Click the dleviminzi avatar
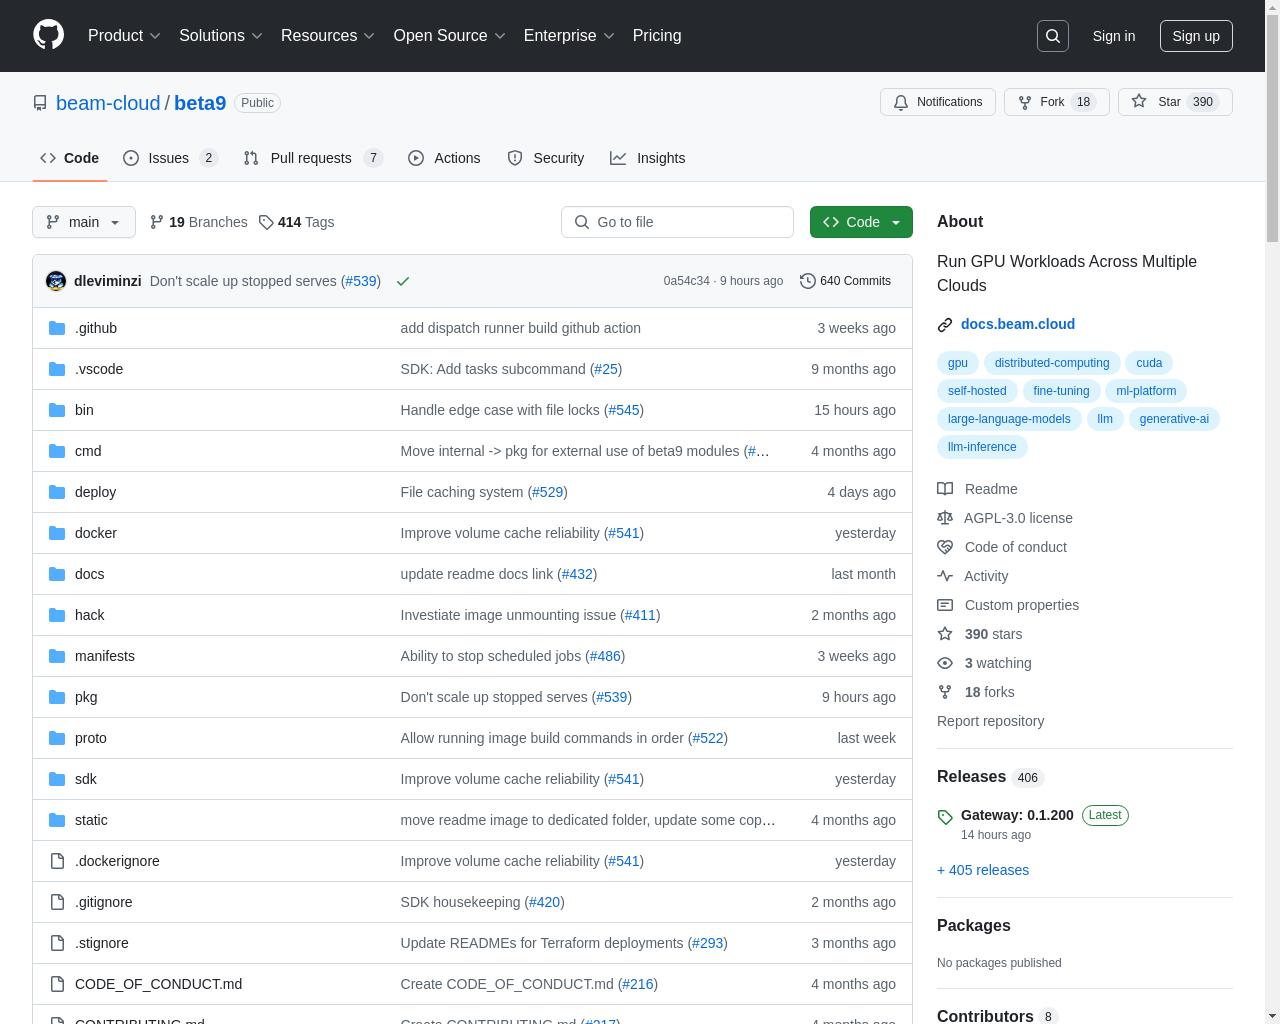 pos(56,281)
